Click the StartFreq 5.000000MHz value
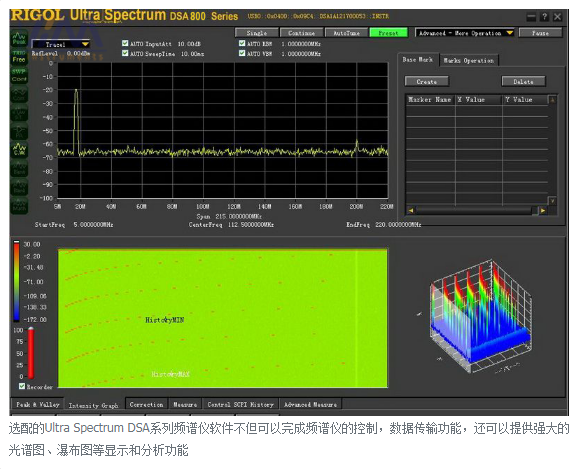The width and height of the screenshot is (578, 469). click(x=93, y=224)
